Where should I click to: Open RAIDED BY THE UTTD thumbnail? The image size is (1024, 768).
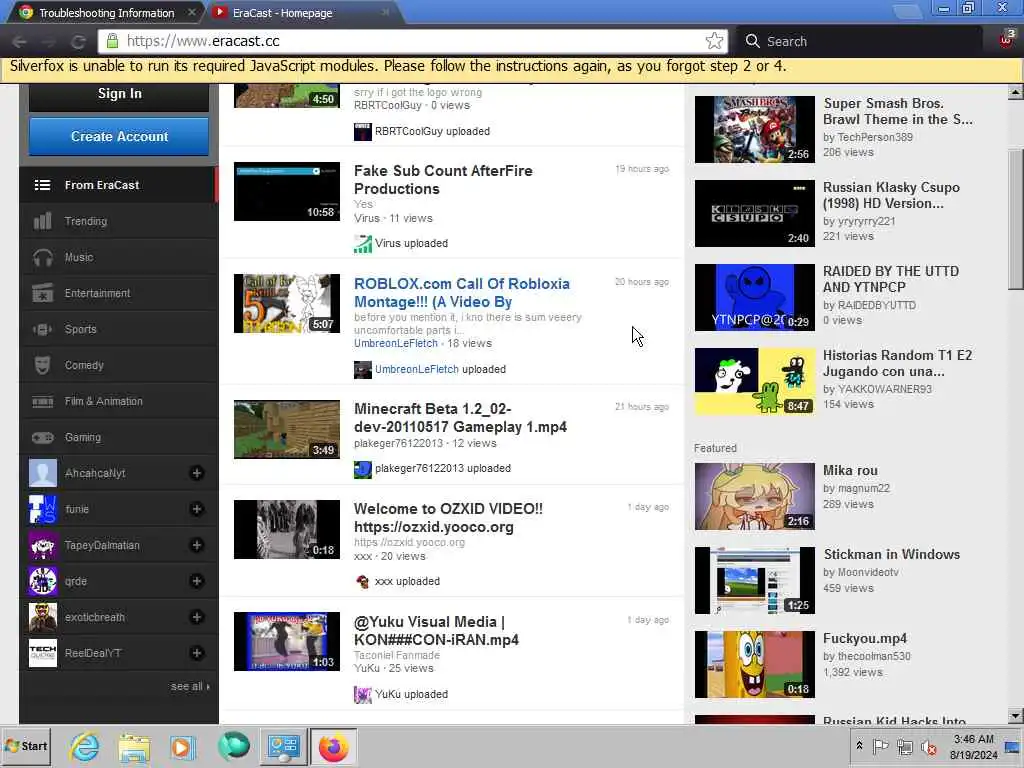point(754,297)
